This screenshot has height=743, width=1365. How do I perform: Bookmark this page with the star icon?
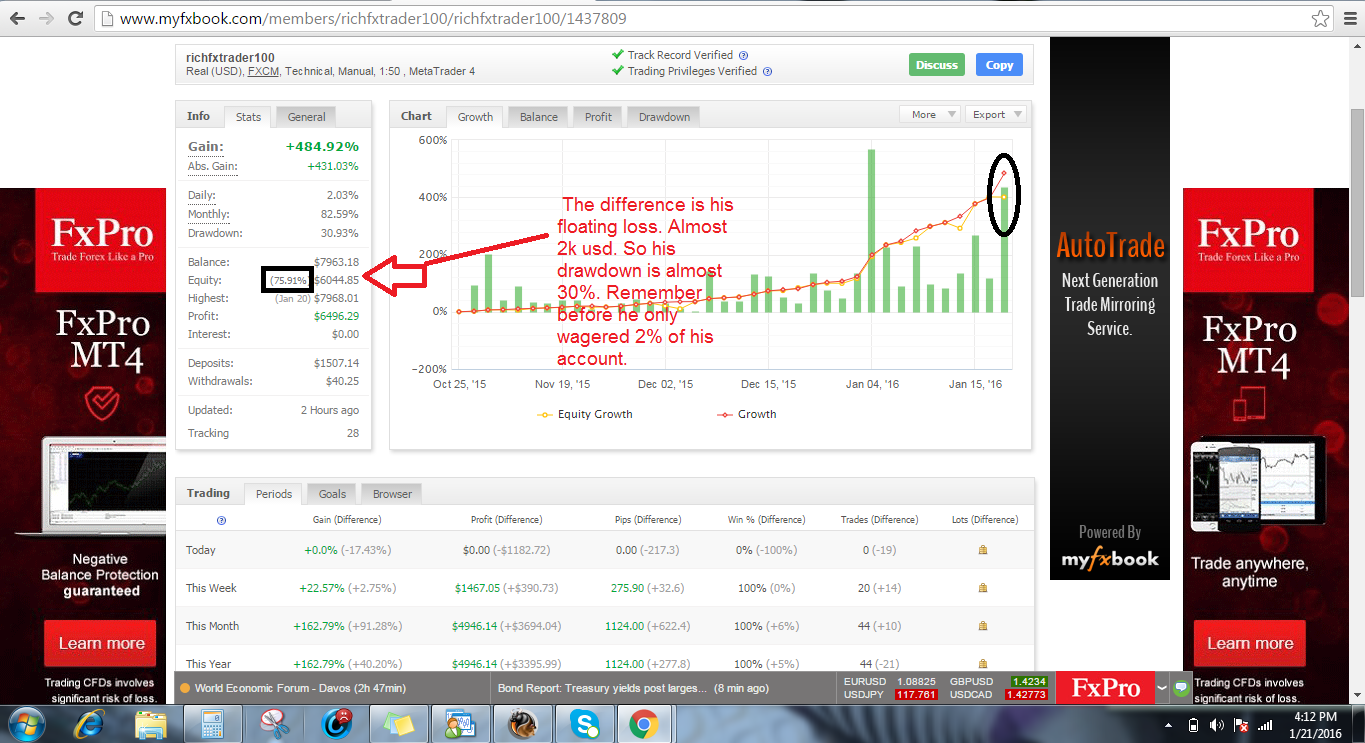pyautogui.click(x=1318, y=18)
